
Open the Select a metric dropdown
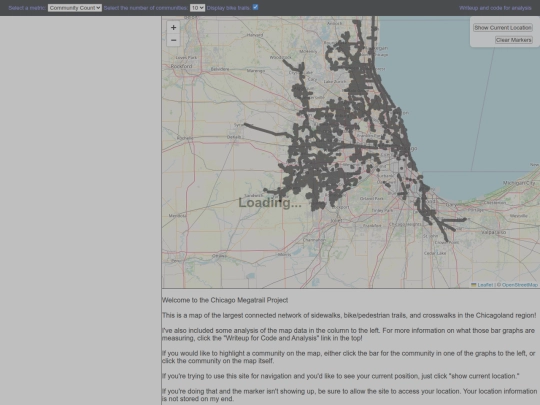tap(75, 8)
